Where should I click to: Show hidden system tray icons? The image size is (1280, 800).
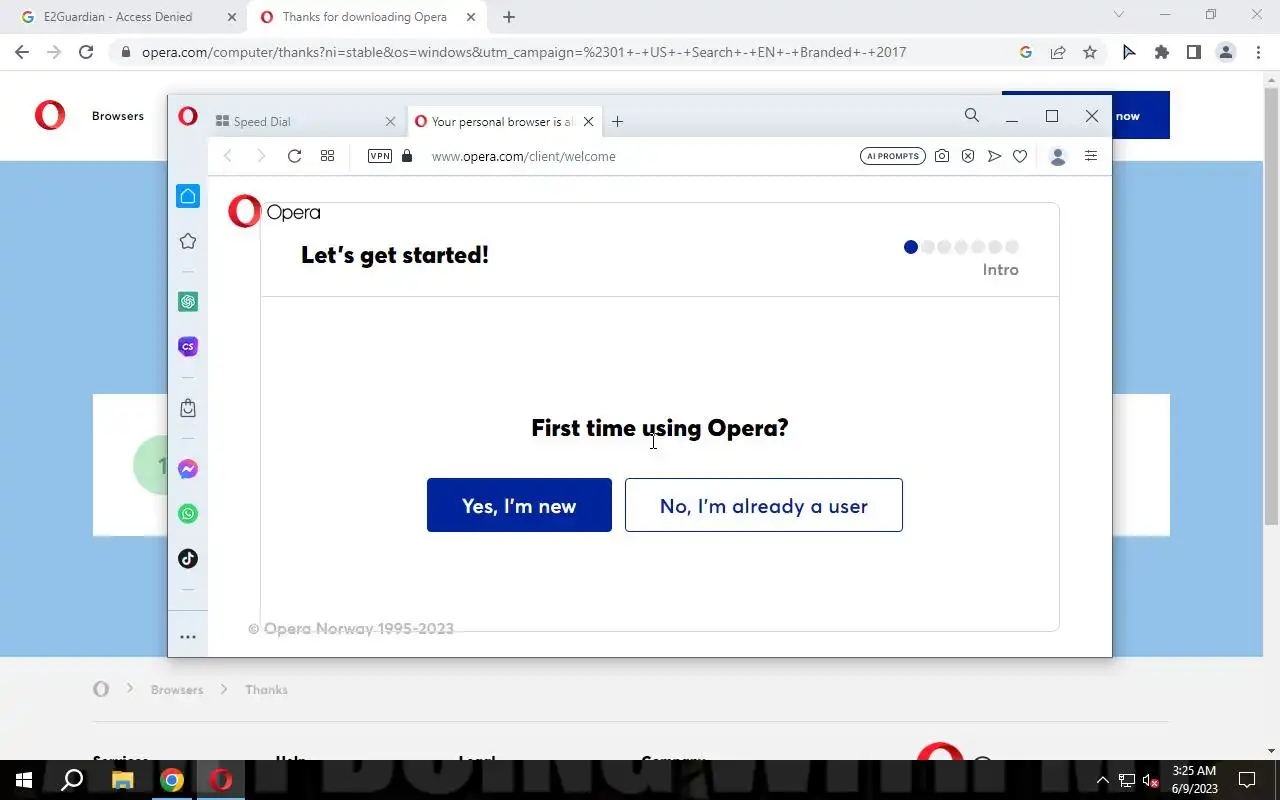point(1102,780)
